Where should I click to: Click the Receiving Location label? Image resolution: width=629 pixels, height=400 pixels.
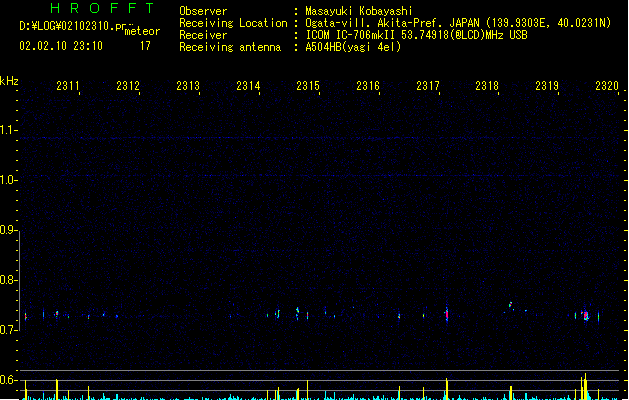pyautogui.click(x=233, y=23)
